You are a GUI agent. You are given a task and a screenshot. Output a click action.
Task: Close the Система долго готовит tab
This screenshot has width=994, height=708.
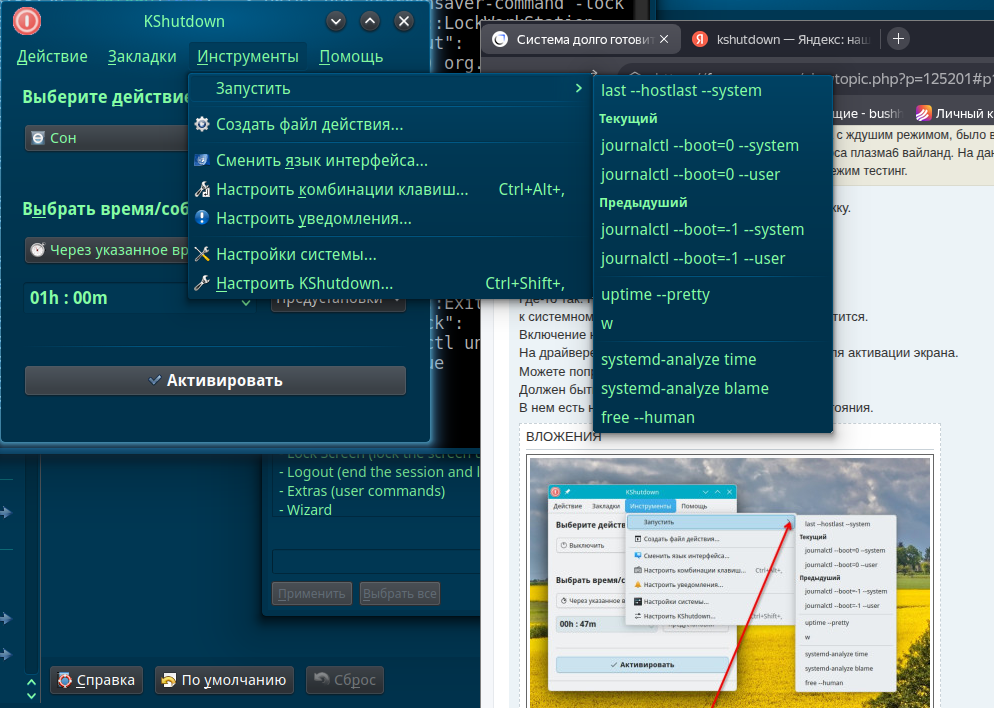(664, 39)
